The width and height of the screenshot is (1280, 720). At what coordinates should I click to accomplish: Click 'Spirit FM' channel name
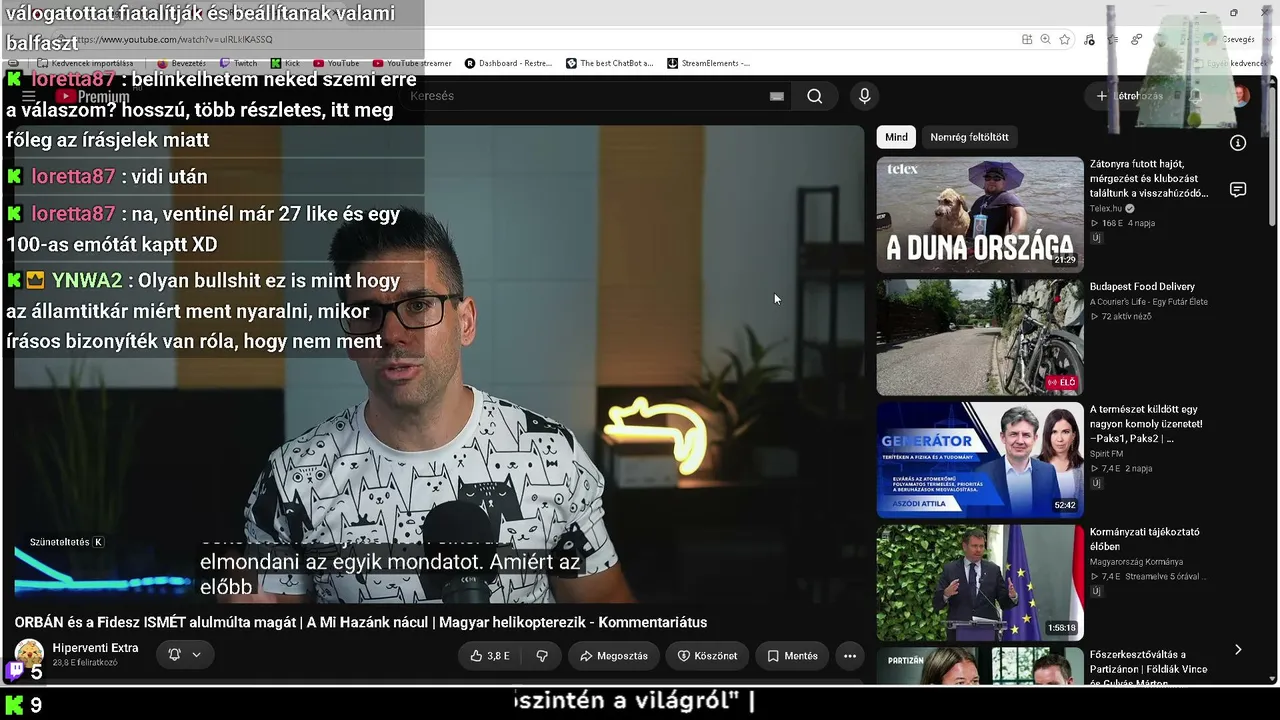point(1106,454)
